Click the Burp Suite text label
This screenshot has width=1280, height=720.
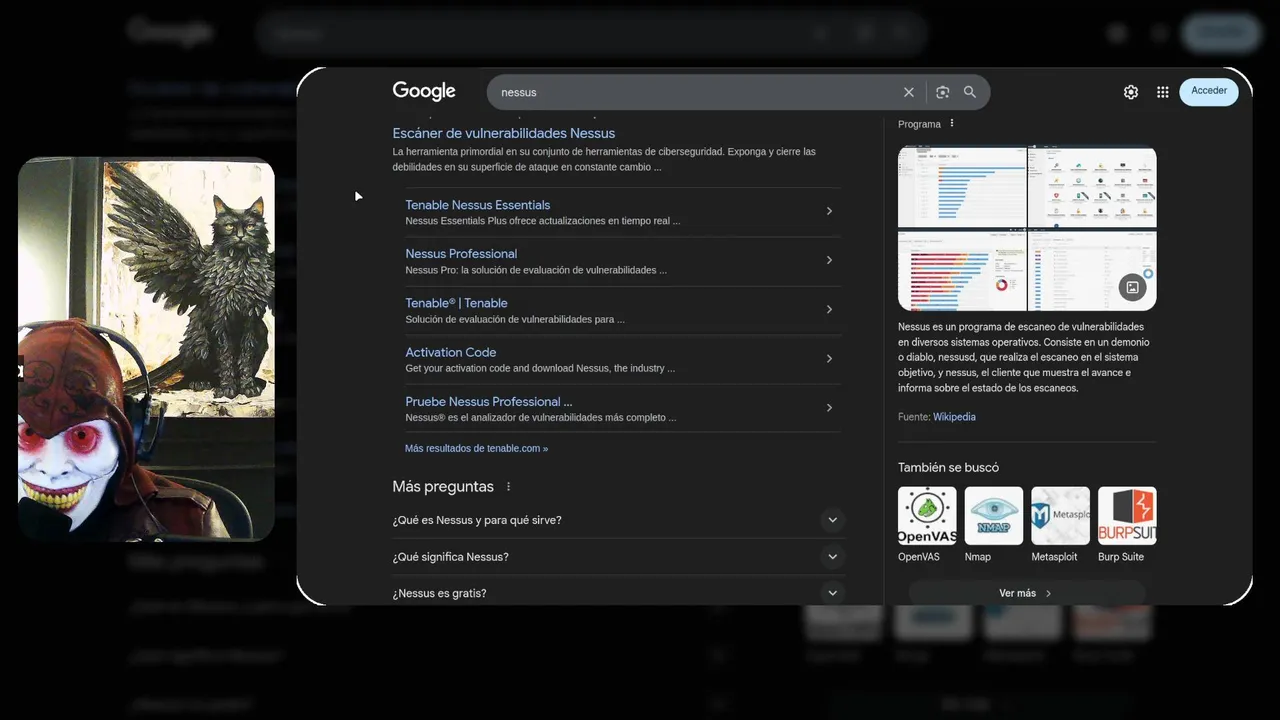[x=1121, y=557]
